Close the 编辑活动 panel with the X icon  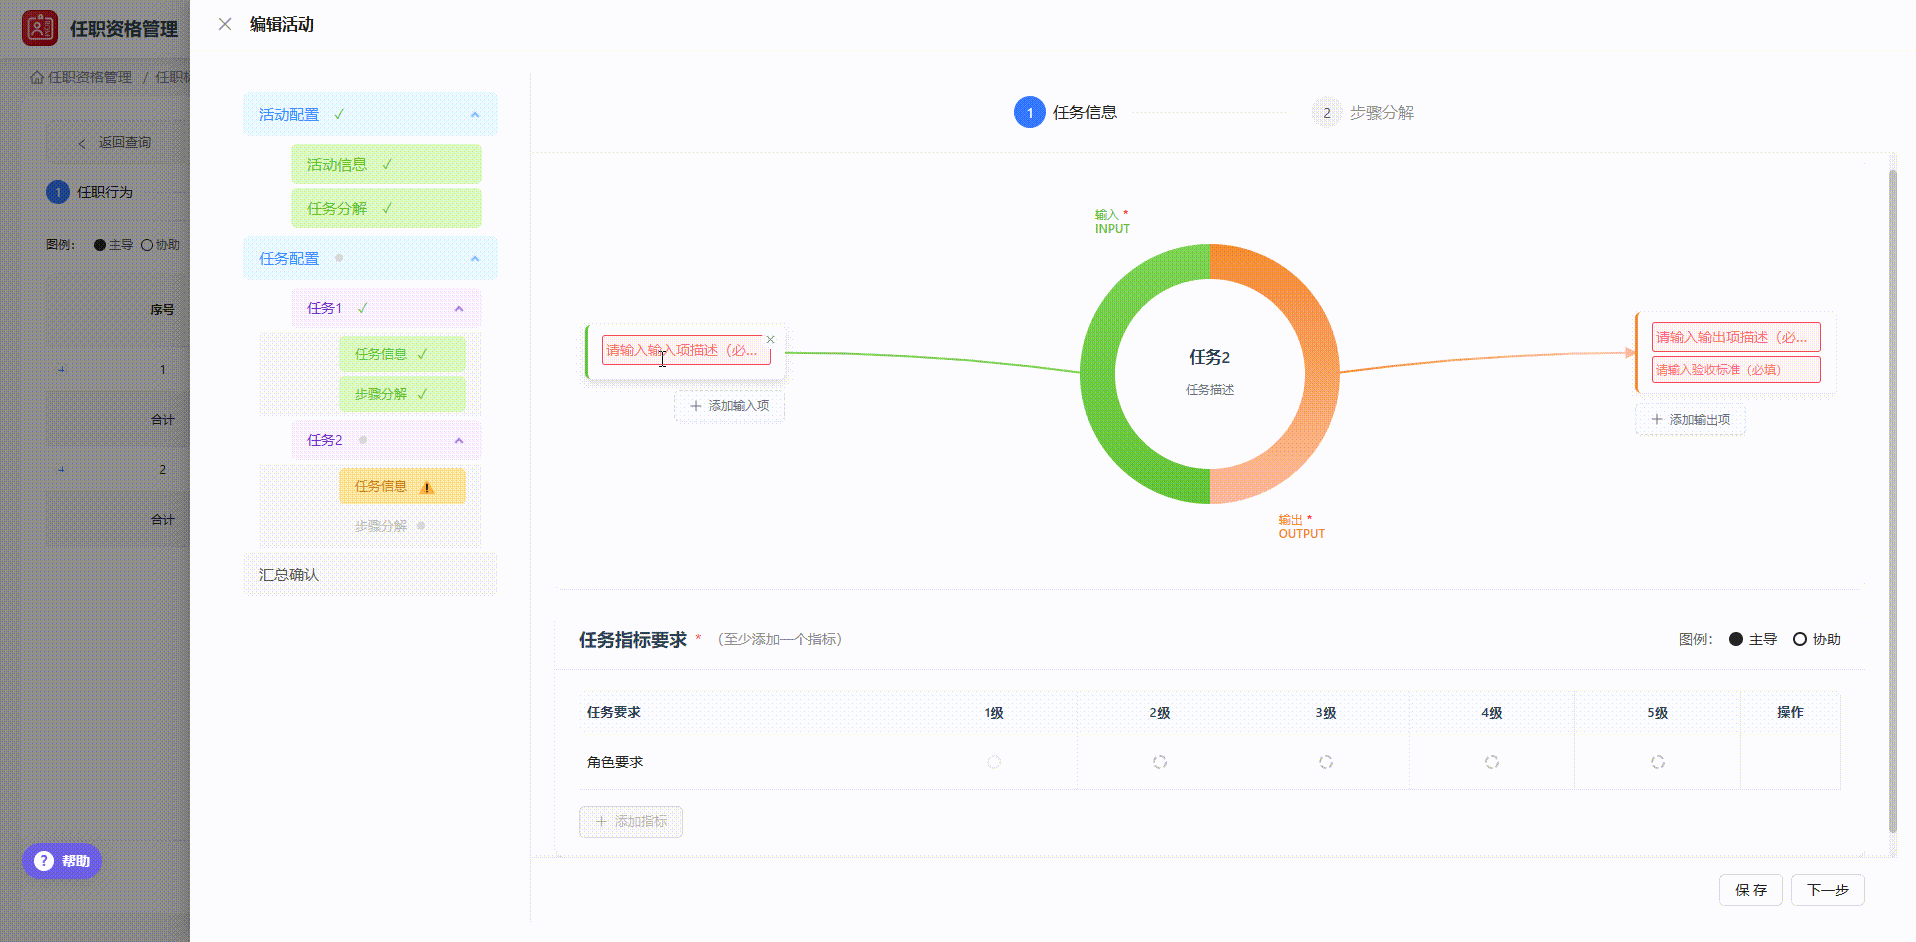pyautogui.click(x=225, y=24)
